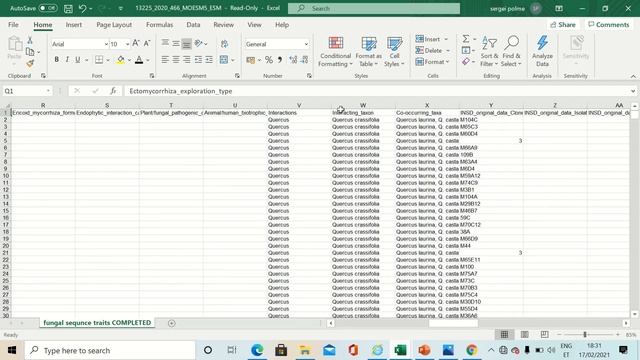640x360 pixels.
Task: Click the Copy icon in Clipboard group
Action: pyautogui.click(x=30, y=52)
